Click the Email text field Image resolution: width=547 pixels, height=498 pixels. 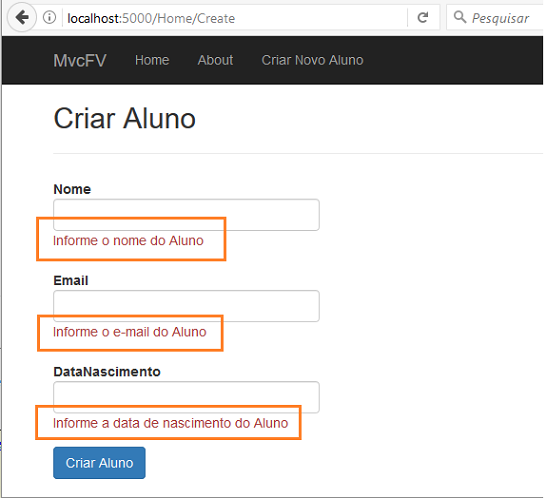point(186,306)
